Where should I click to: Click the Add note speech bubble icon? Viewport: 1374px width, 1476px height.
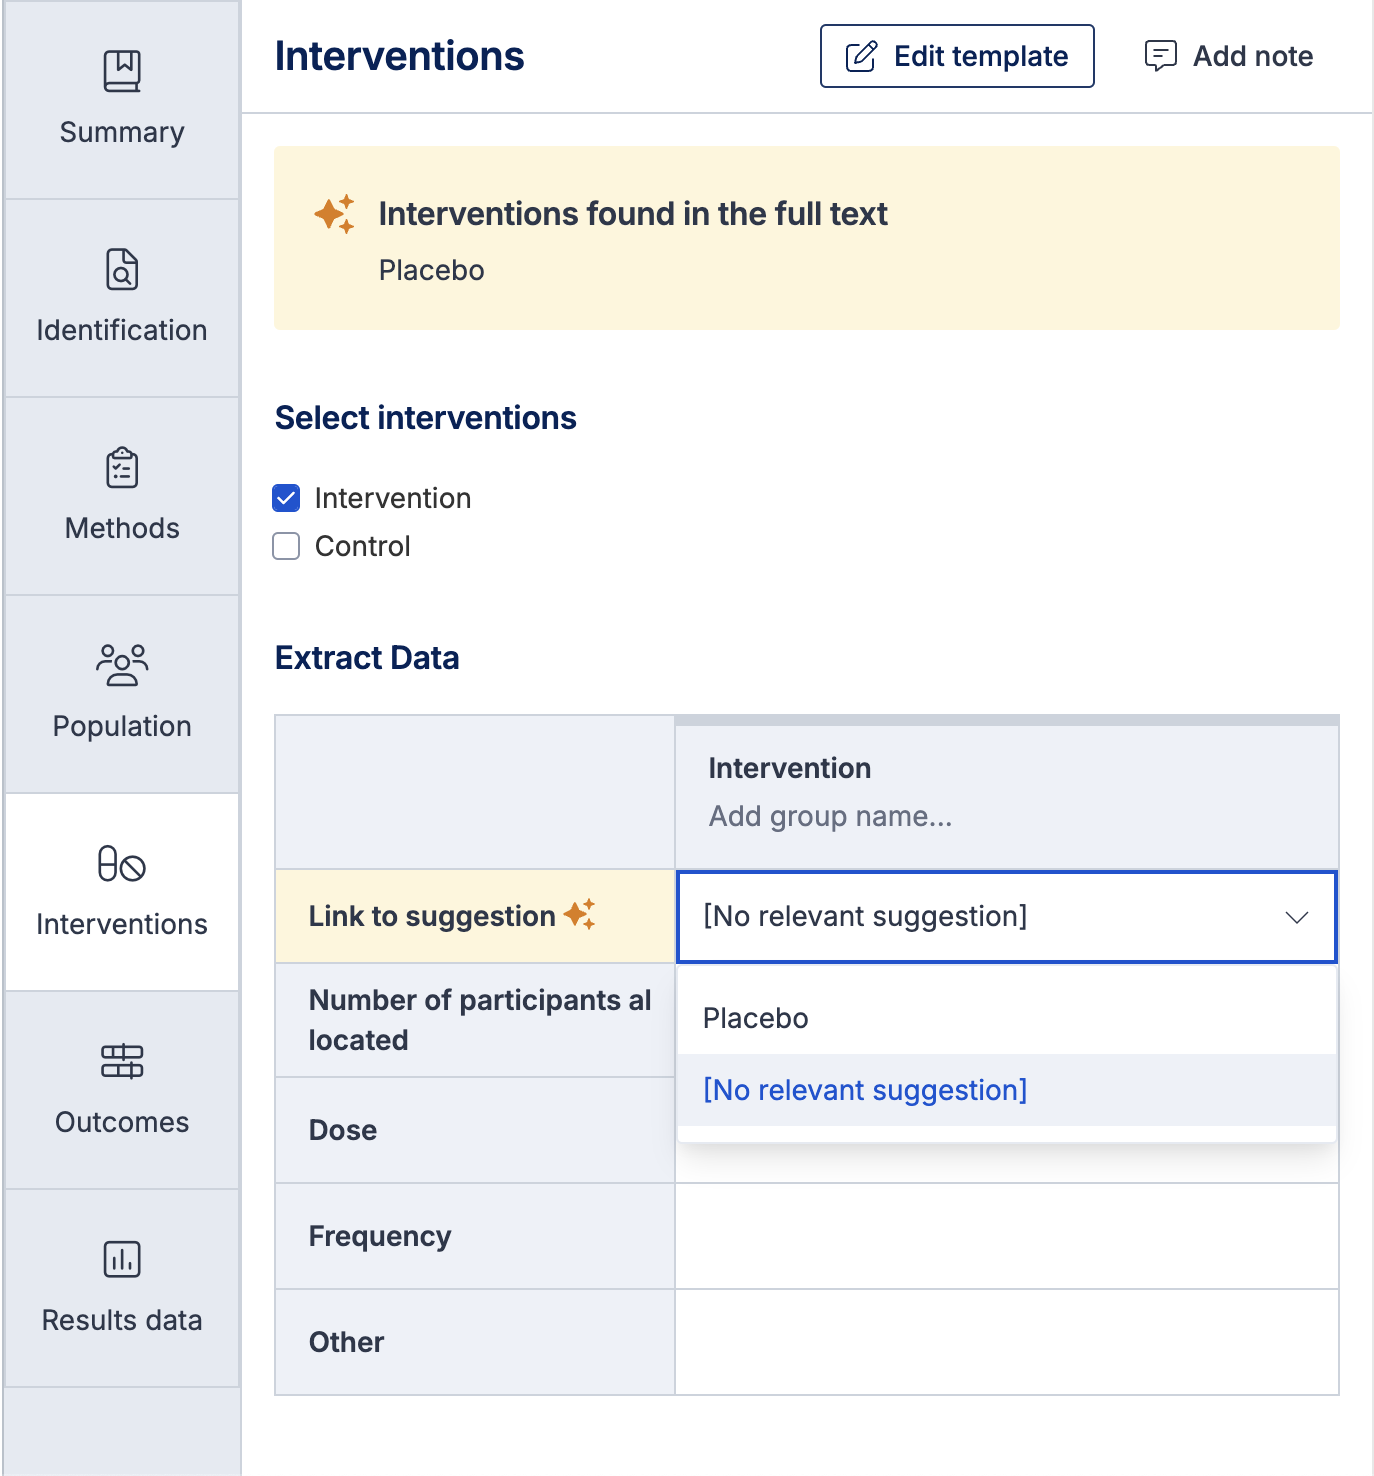pos(1160,56)
